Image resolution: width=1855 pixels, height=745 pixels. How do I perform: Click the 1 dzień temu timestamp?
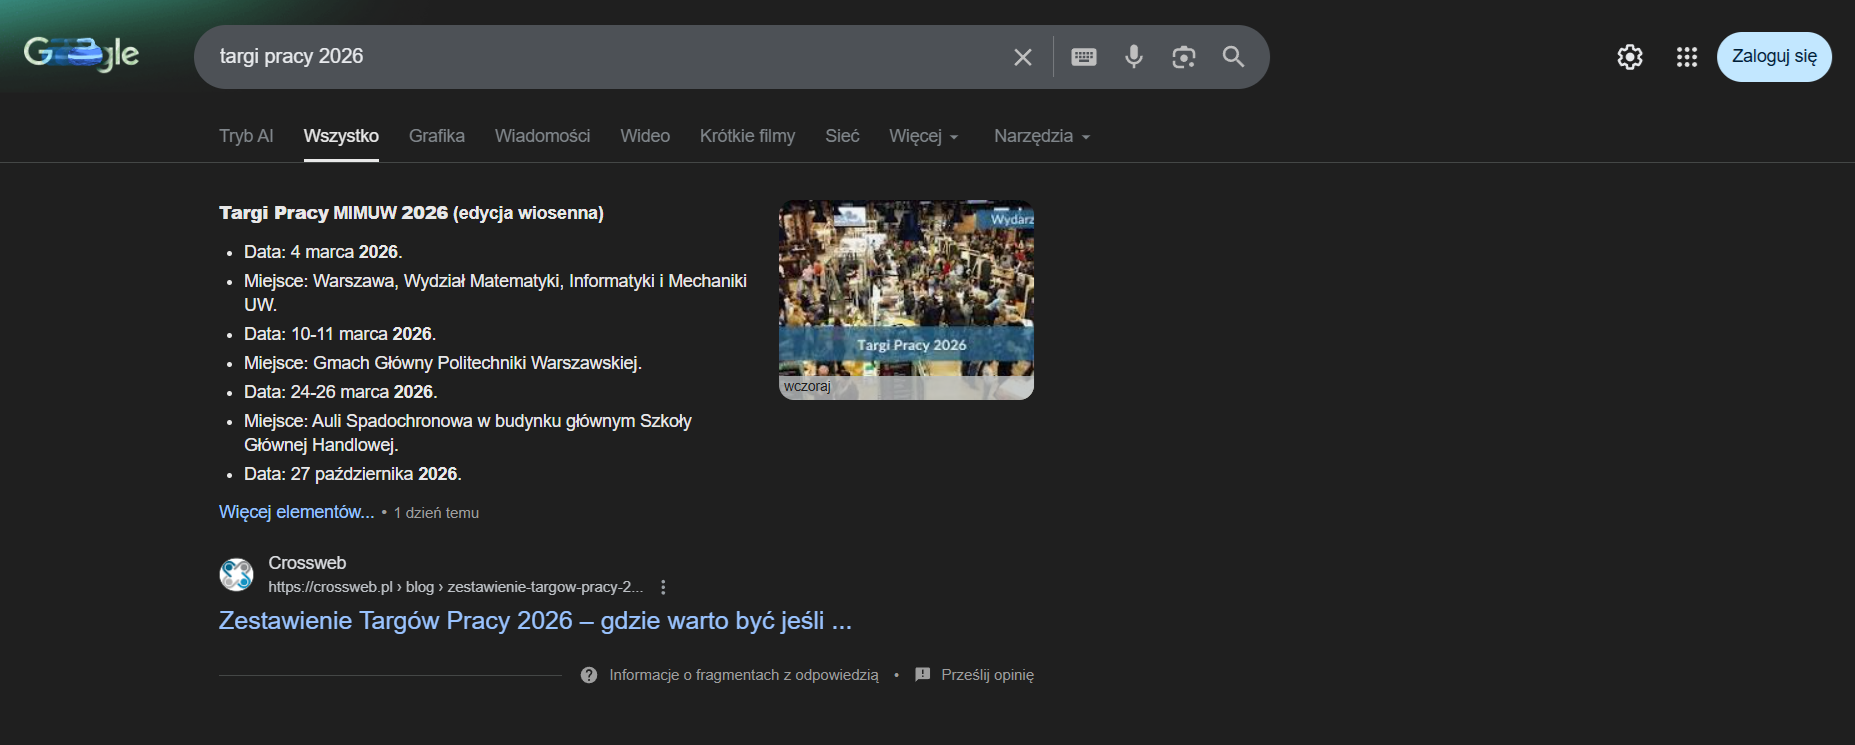click(x=436, y=513)
